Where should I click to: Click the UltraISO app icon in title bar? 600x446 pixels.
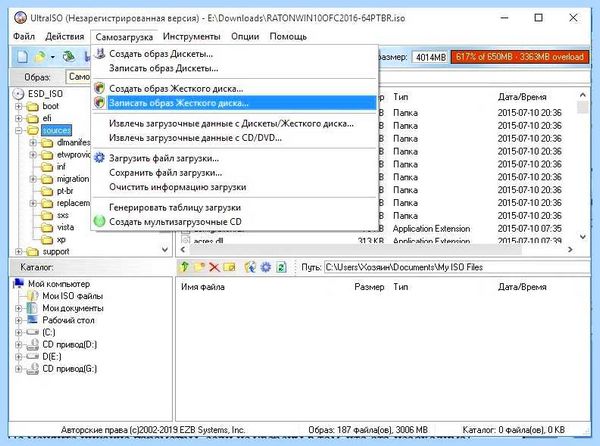coord(20,18)
